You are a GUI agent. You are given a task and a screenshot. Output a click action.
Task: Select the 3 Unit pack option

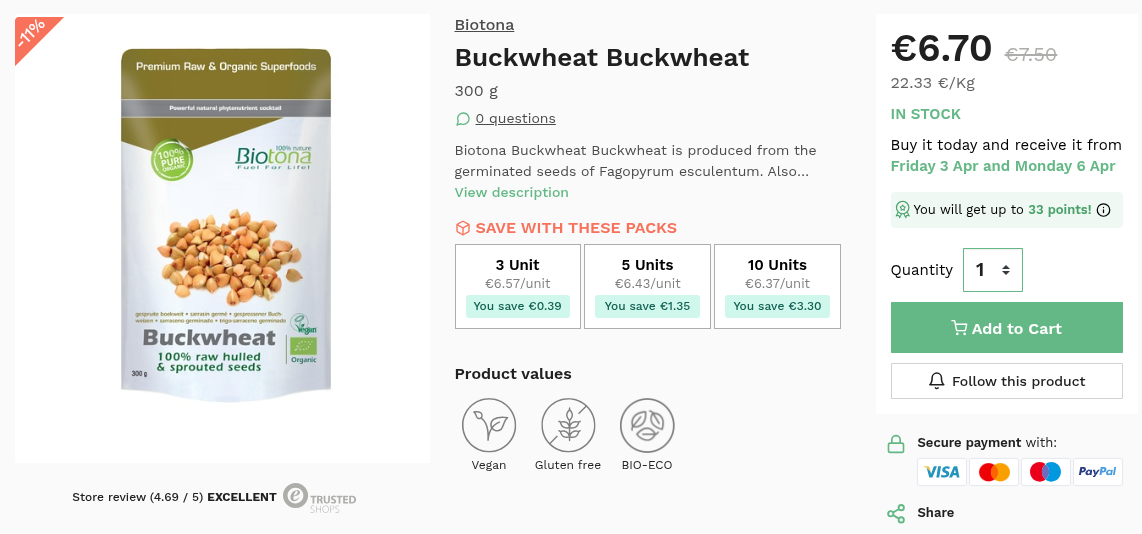[518, 286]
